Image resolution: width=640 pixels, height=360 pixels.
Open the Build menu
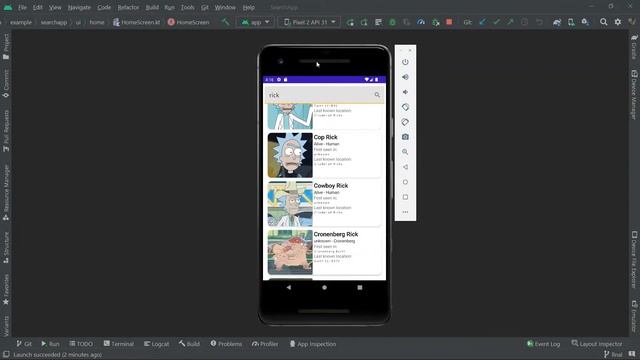pos(152,7)
